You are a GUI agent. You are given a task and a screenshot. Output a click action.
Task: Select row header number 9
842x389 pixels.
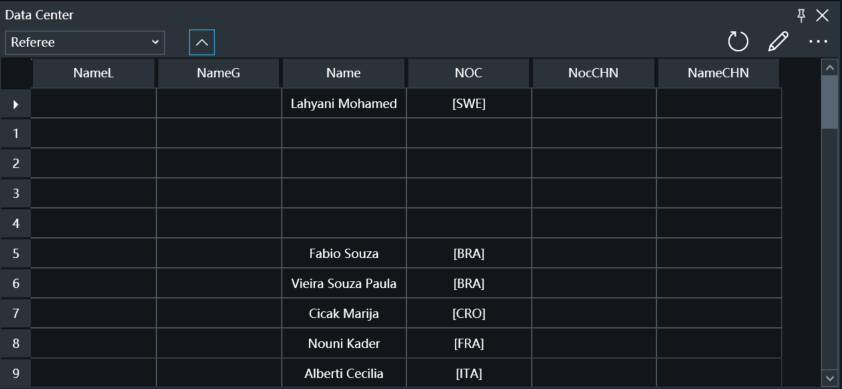click(x=16, y=373)
